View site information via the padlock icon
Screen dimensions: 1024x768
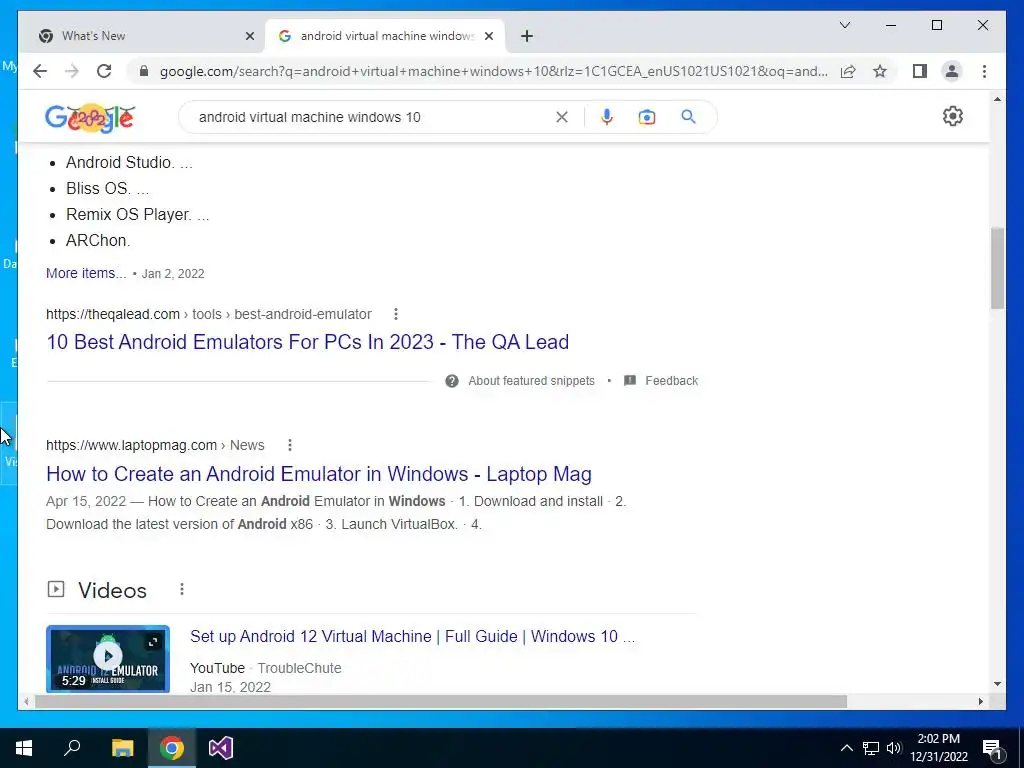[x=144, y=71]
